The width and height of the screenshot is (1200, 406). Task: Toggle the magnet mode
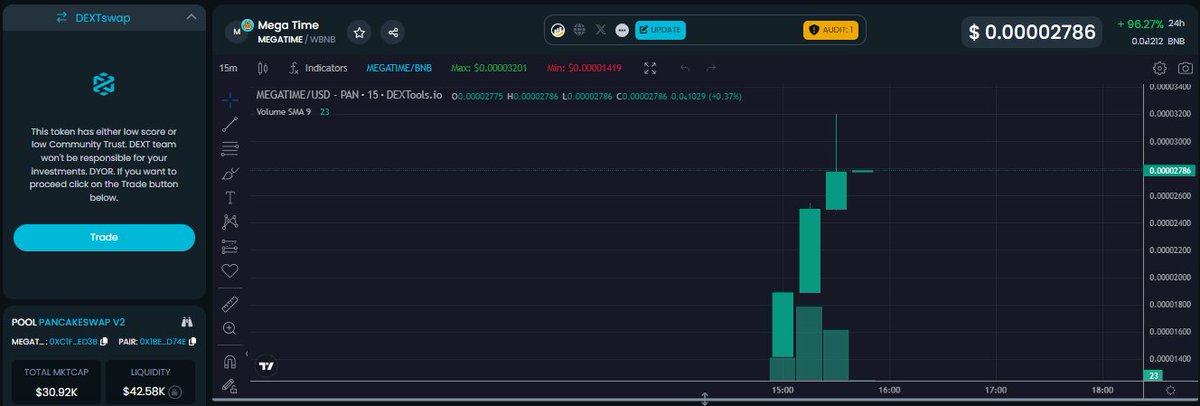click(x=230, y=361)
